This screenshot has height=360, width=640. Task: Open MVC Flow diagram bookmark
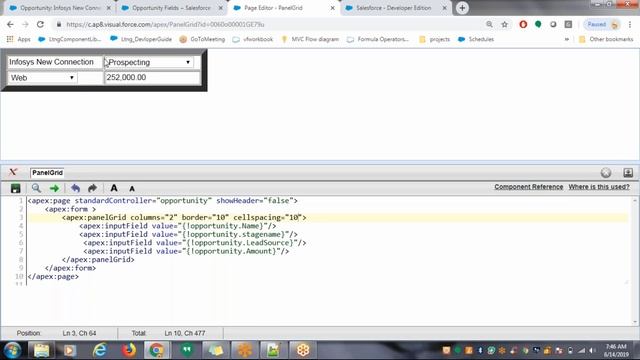(310, 39)
